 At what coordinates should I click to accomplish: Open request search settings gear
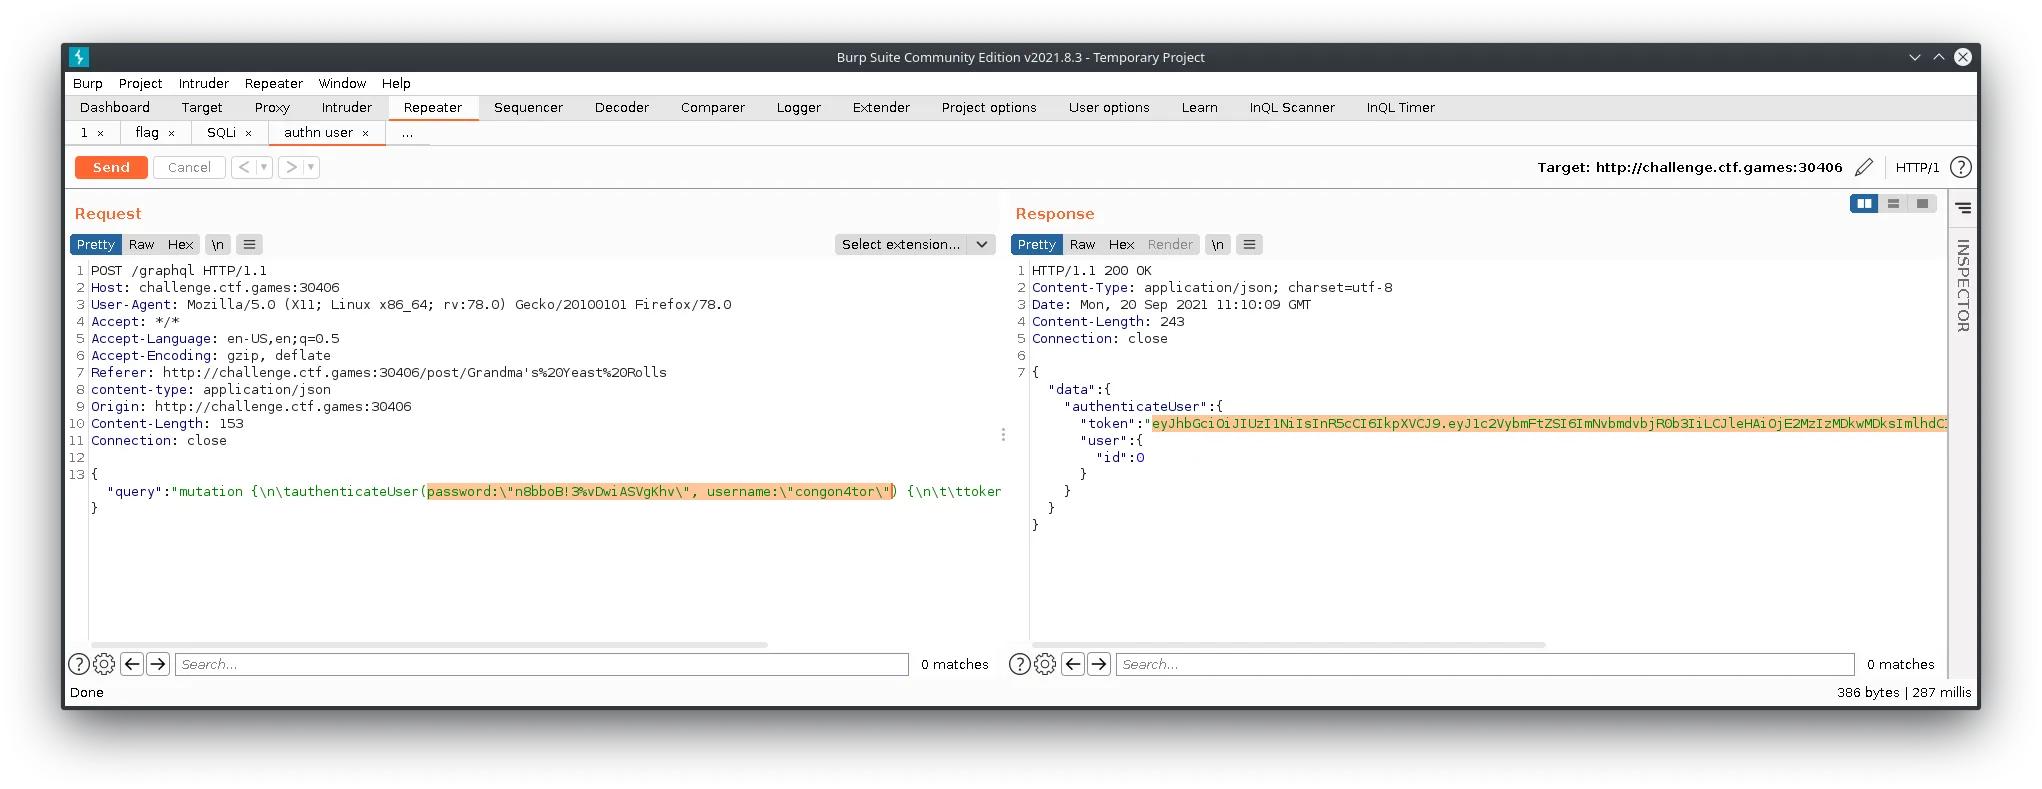coord(104,664)
